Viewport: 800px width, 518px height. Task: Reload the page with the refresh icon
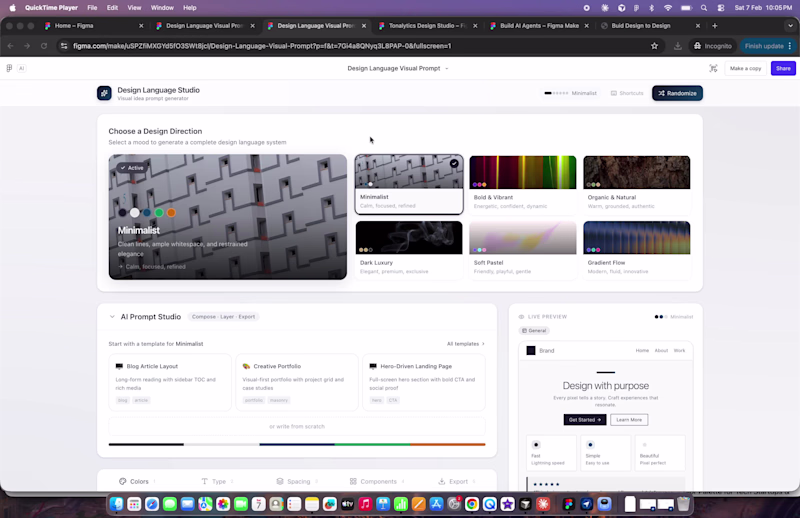pos(44,46)
